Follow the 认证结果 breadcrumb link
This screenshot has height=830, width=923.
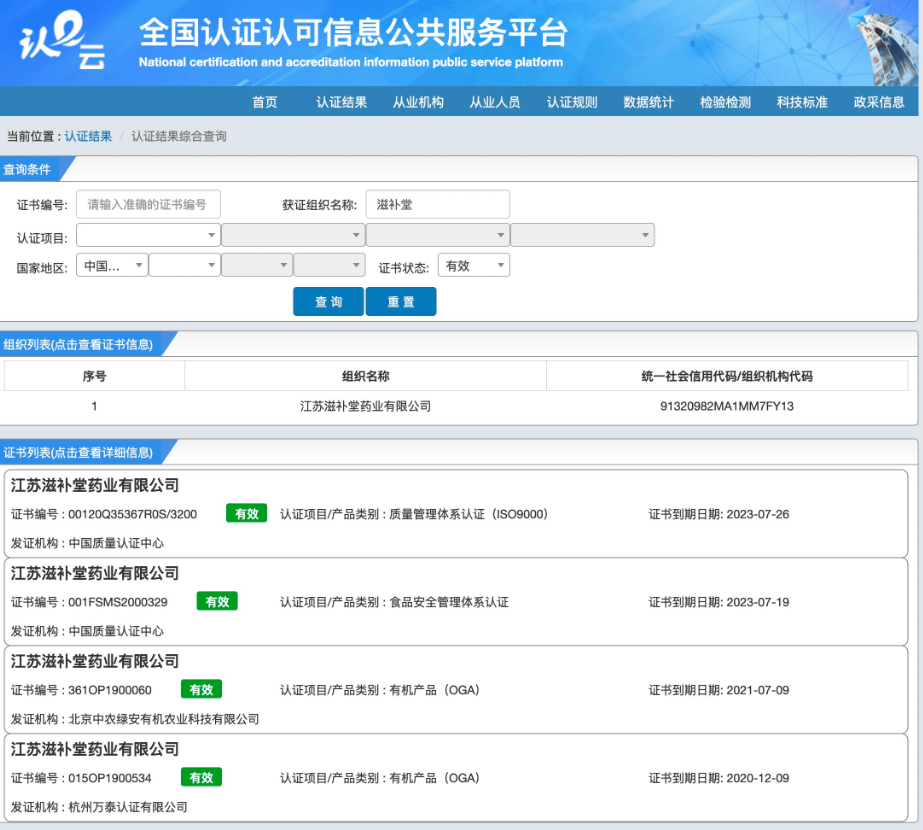pos(88,137)
